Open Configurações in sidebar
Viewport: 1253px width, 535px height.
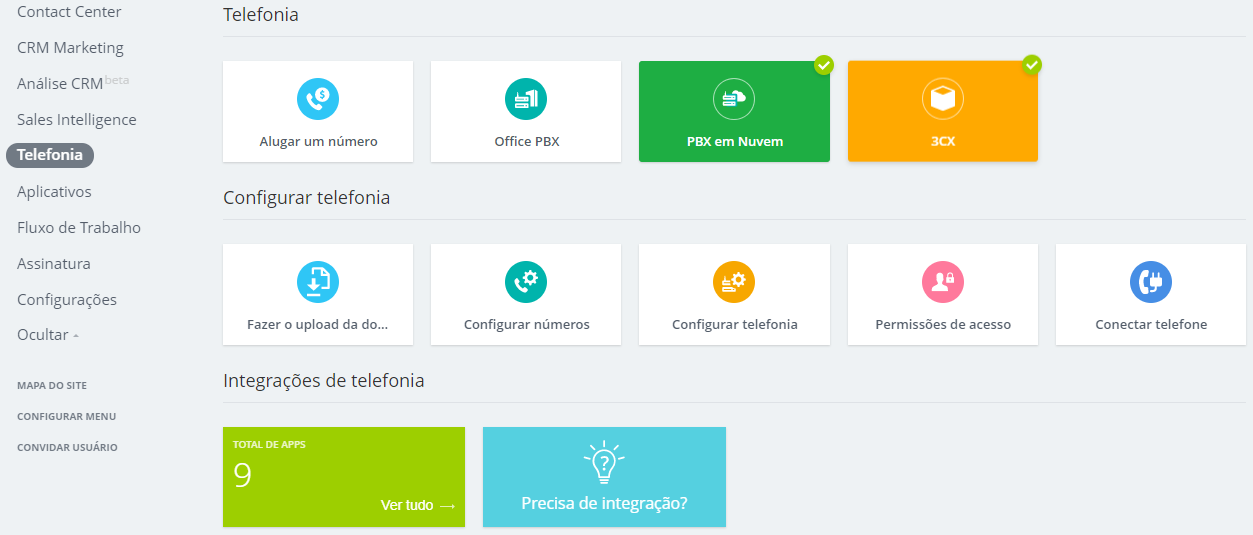(67, 299)
